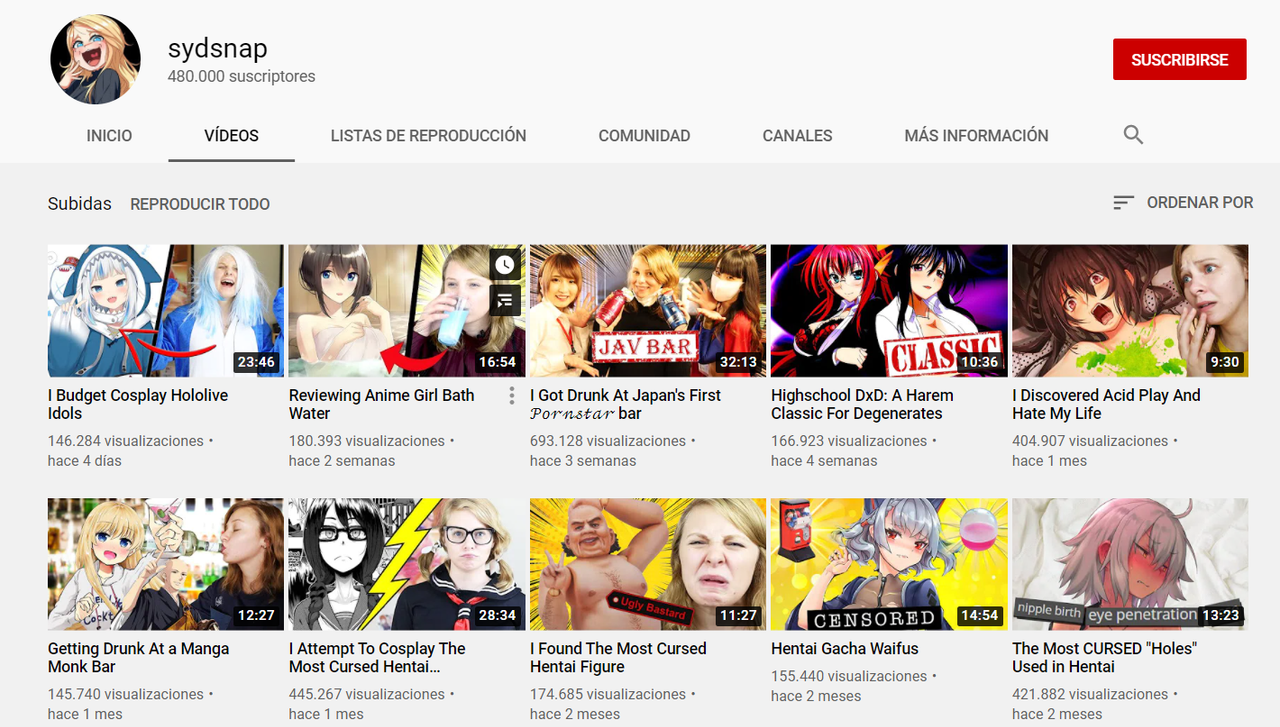Image resolution: width=1280 pixels, height=727 pixels.
Task: Click the 23:46 Hololive cosplay thumbnail
Action: (166, 311)
